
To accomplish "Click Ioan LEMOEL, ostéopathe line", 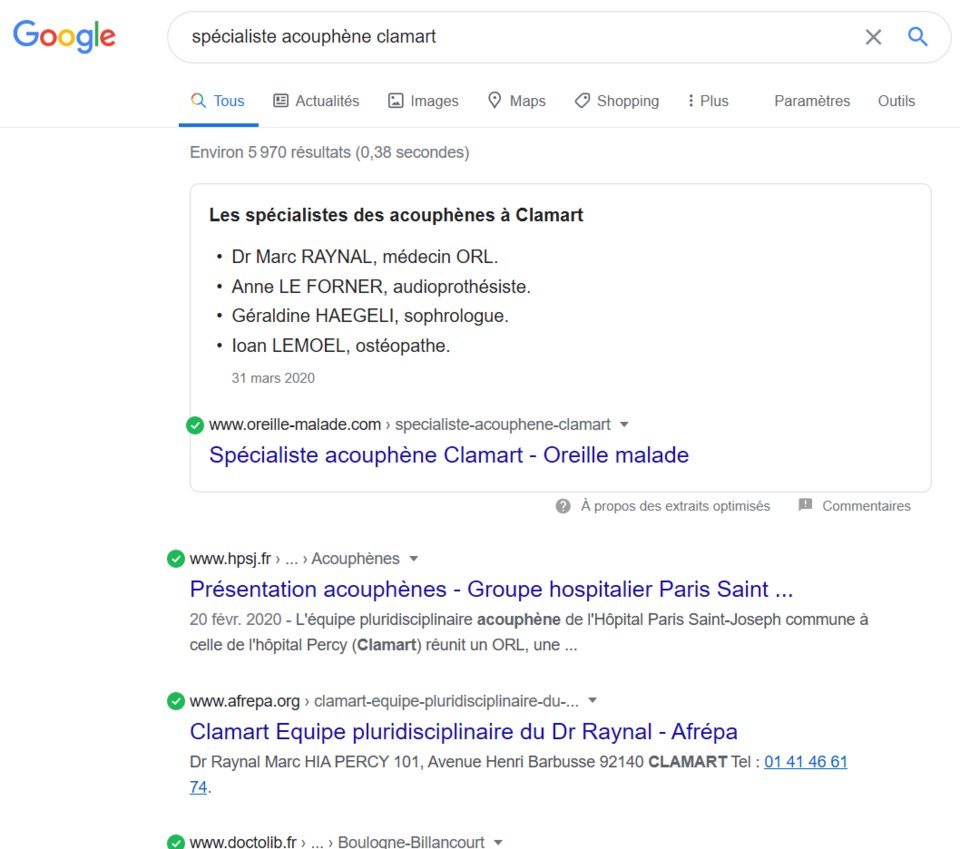I will pos(340,346).
